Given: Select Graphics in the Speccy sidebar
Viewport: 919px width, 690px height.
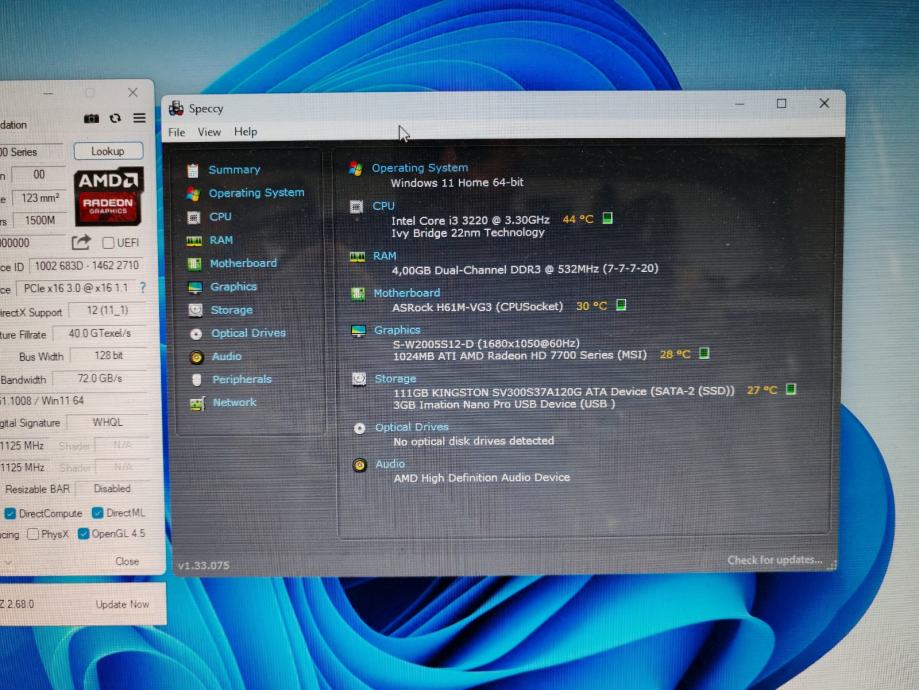Looking at the screenshot, I should coord(233,287).
